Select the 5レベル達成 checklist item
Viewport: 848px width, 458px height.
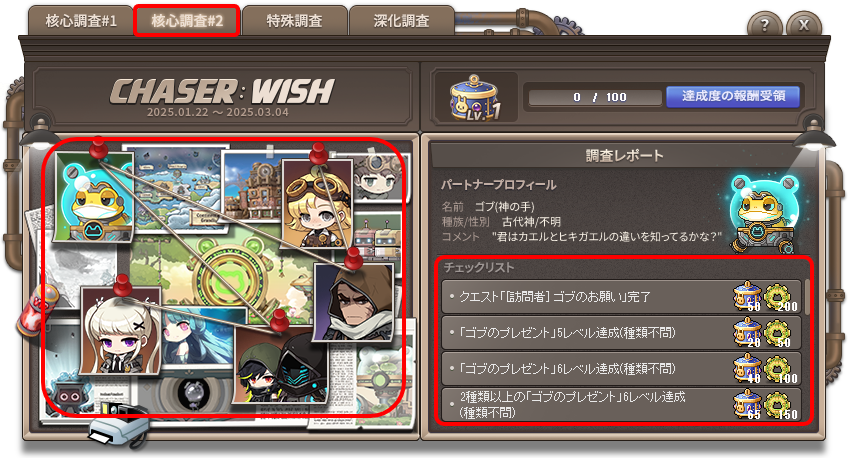click(x=621, y=332)
